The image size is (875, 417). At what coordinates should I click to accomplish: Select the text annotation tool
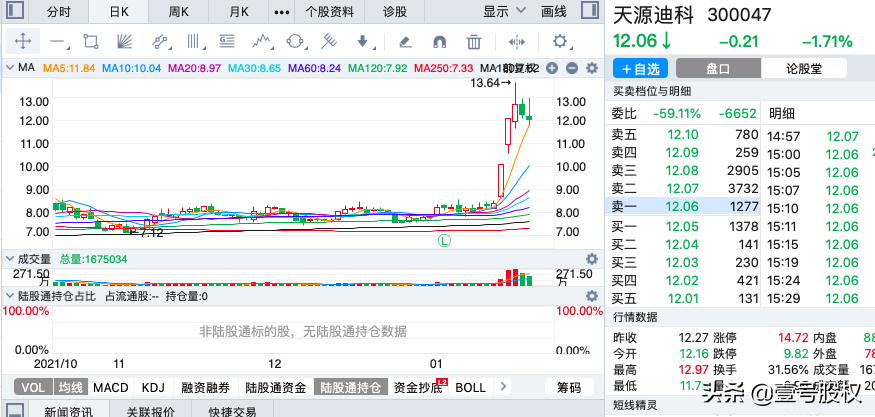(x=227, y=41)
